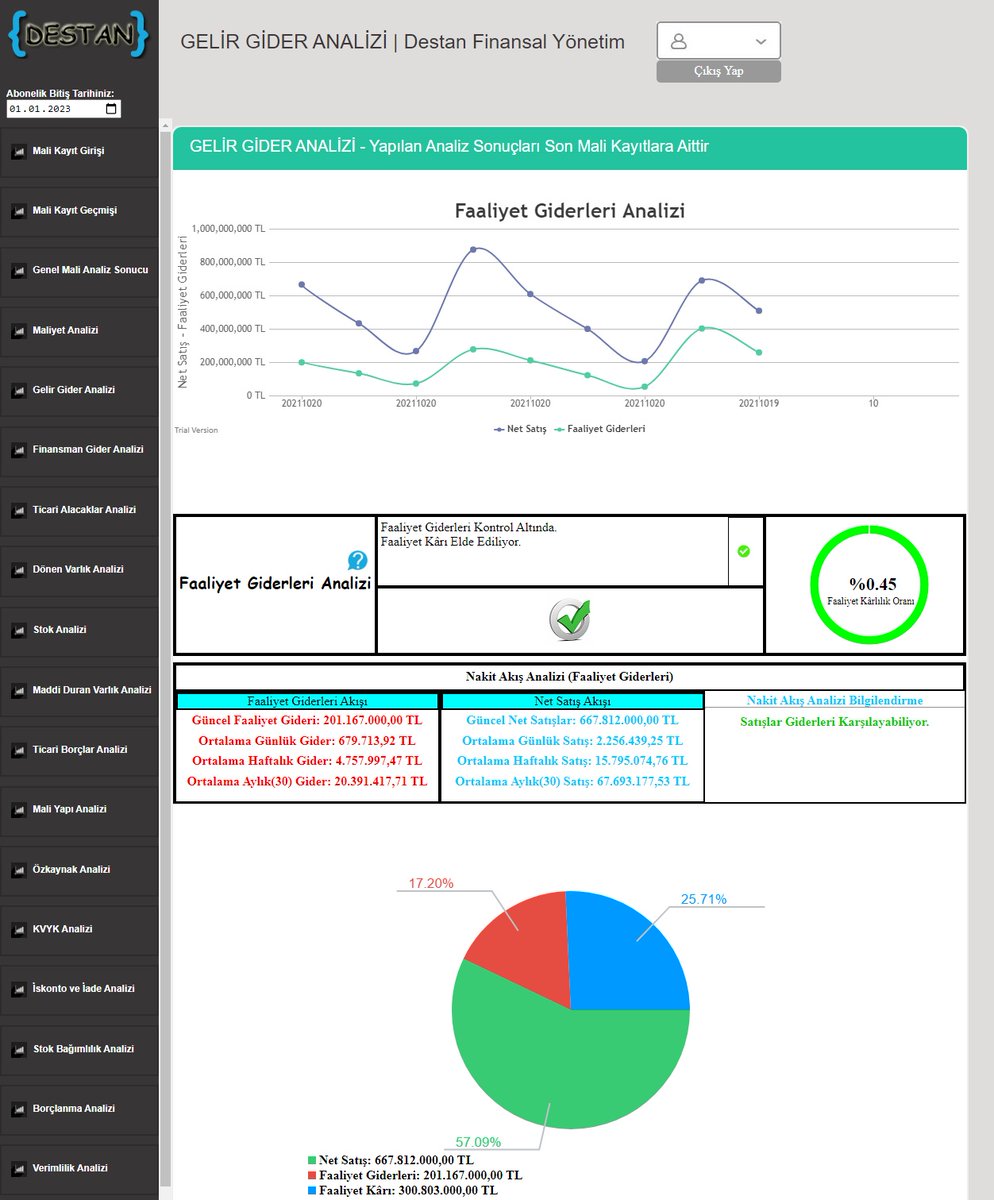Click "Güncel Faaliyet Gideri: 201.167.000,00 TL" text
The image size is (994, 1200).
307,720
